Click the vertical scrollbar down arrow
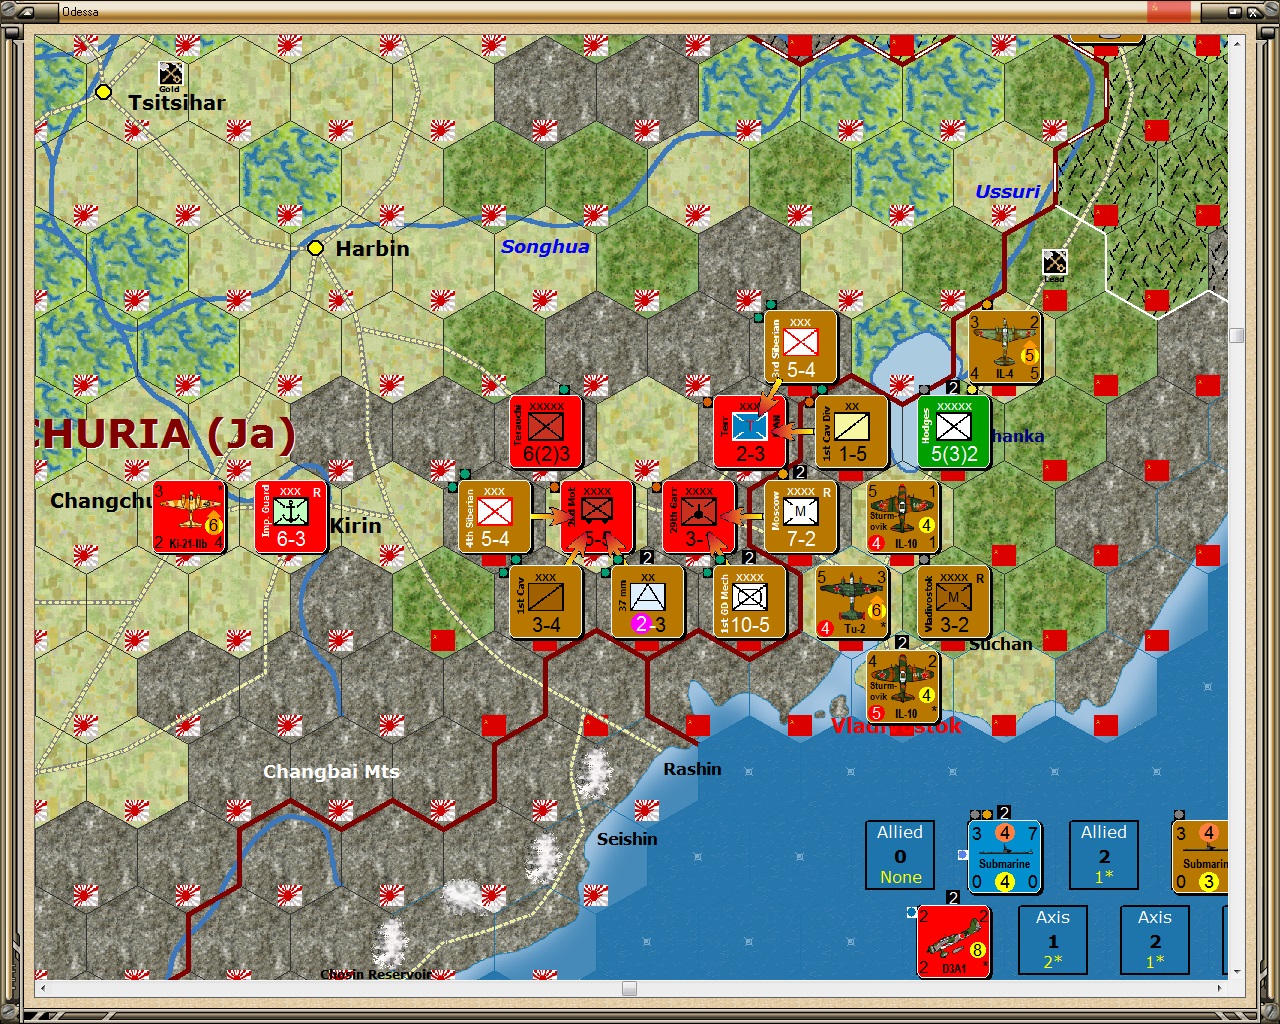 [1237, 971]
